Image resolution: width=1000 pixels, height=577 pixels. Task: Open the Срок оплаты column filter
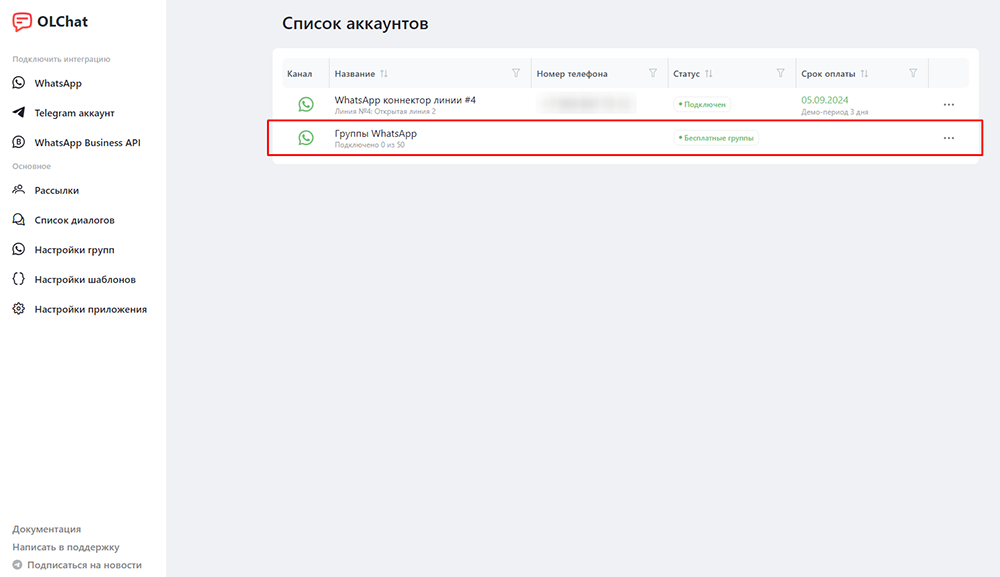(x=913, y=73)
